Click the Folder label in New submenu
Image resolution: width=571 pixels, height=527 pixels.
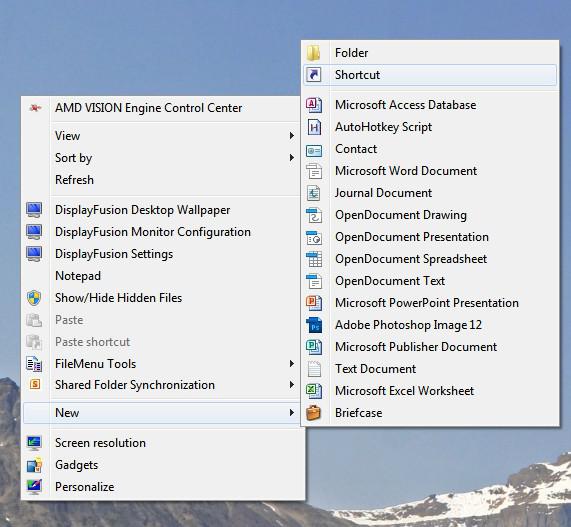point(351,53)
